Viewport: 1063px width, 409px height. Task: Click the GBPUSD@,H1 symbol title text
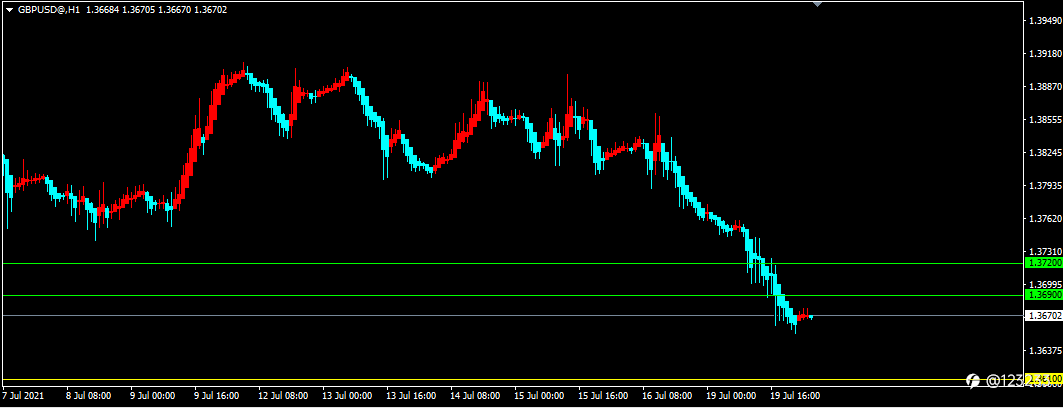click(x=49, y=10)
